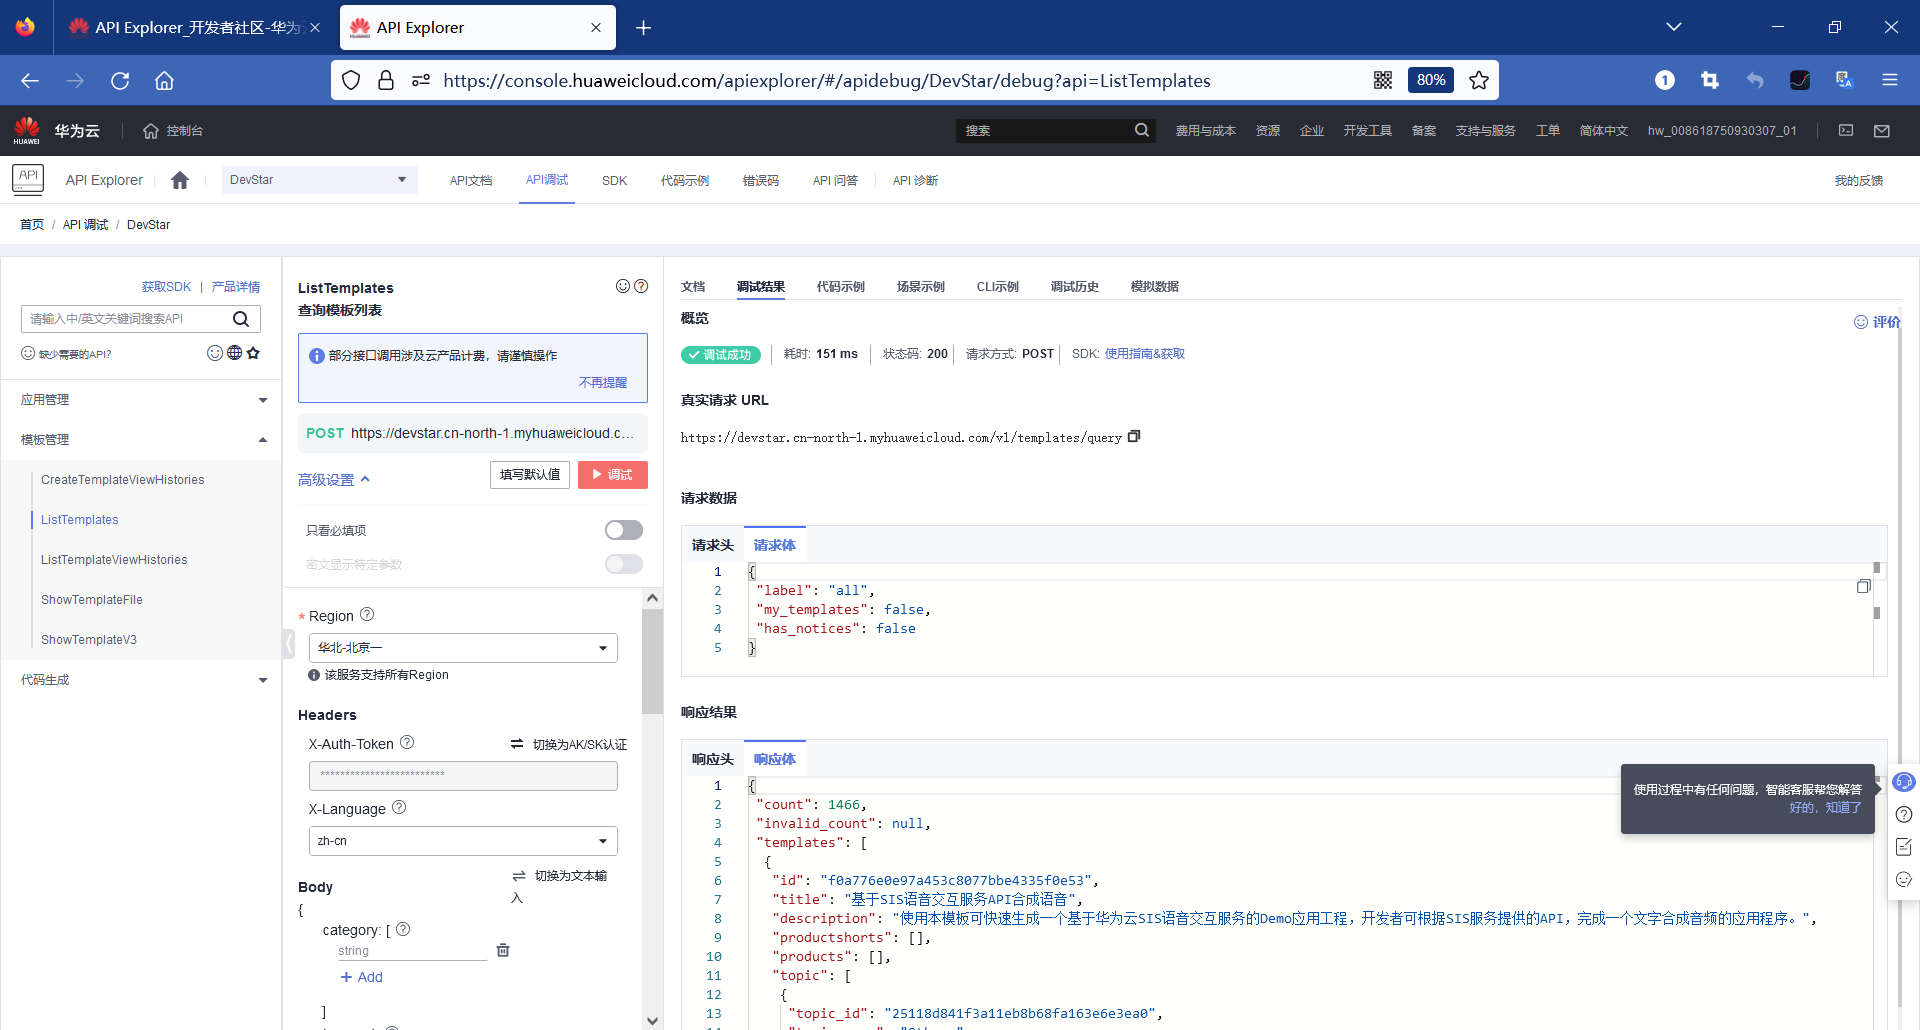Screen dimensions: 1920x1030
Task: Click the globe icon in the sidebar
Action: point(235,353)
